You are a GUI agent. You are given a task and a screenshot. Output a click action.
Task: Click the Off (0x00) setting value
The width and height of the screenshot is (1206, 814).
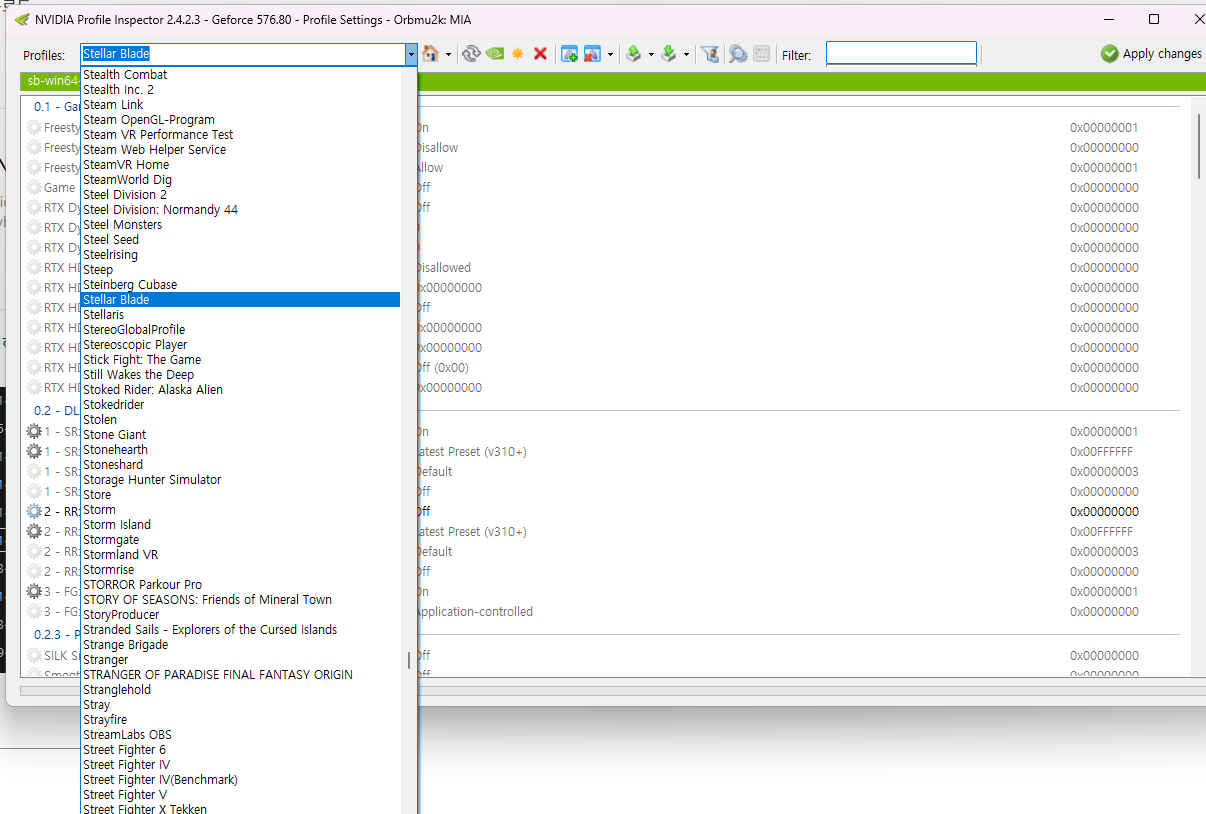click(x=442, y=368)
